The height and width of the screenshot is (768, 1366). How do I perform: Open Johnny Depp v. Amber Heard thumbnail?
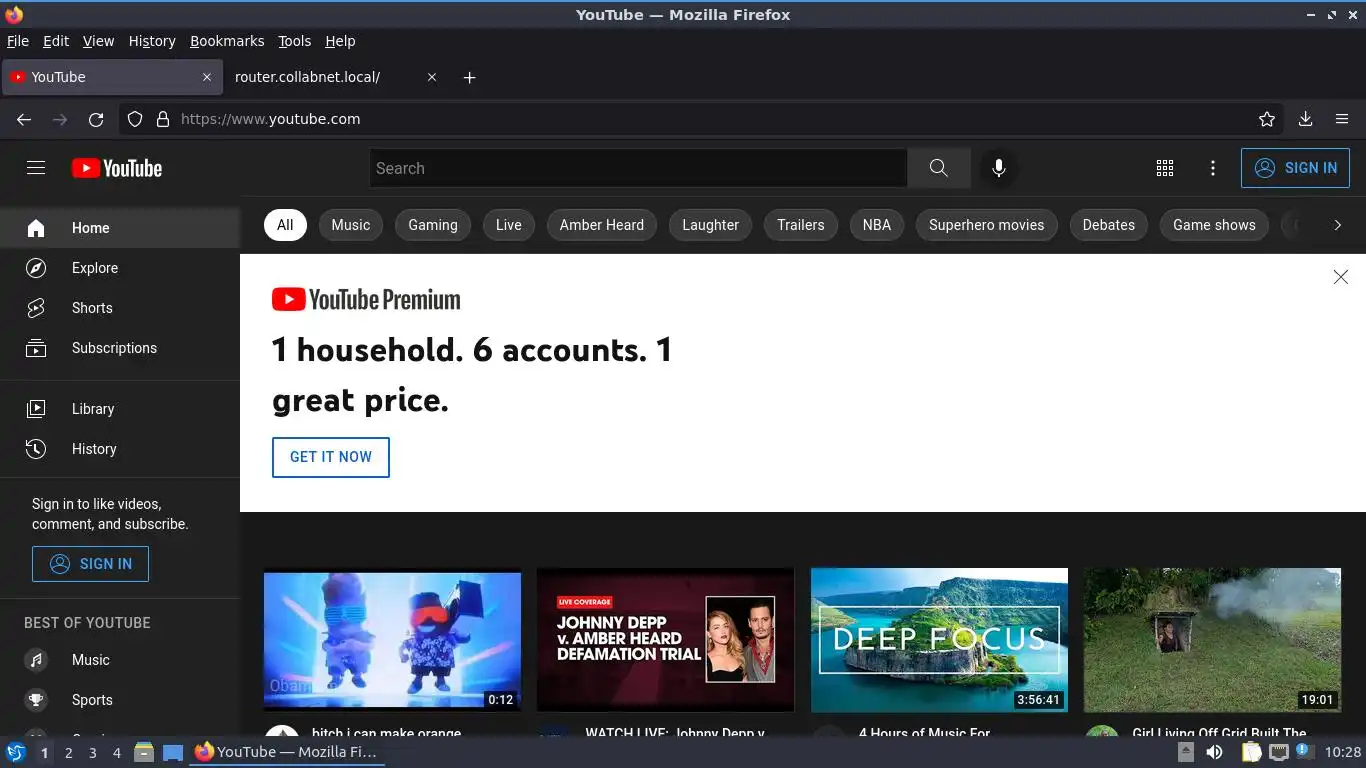click(665, 640)
